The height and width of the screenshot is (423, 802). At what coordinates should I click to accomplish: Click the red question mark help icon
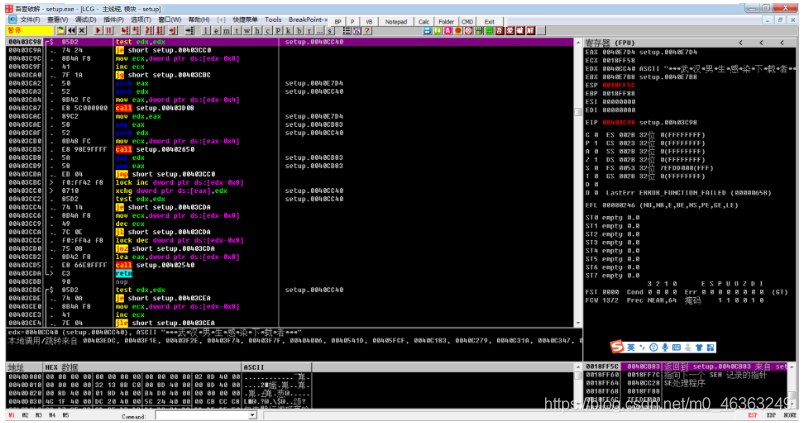[x=367, y=31]
